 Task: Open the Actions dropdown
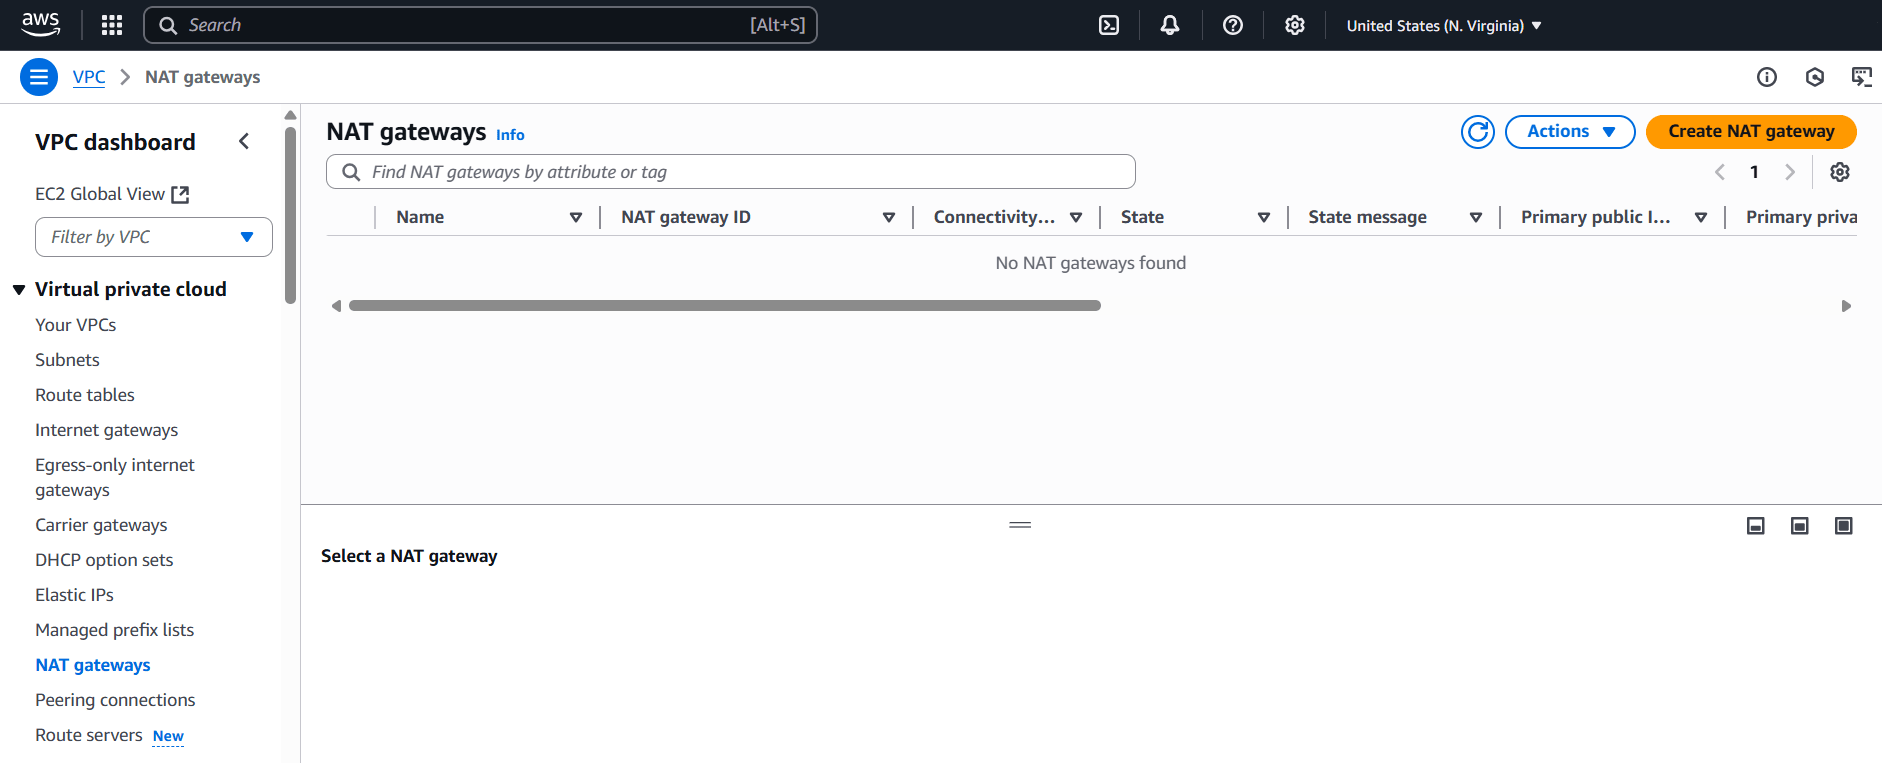[1569, 132]
